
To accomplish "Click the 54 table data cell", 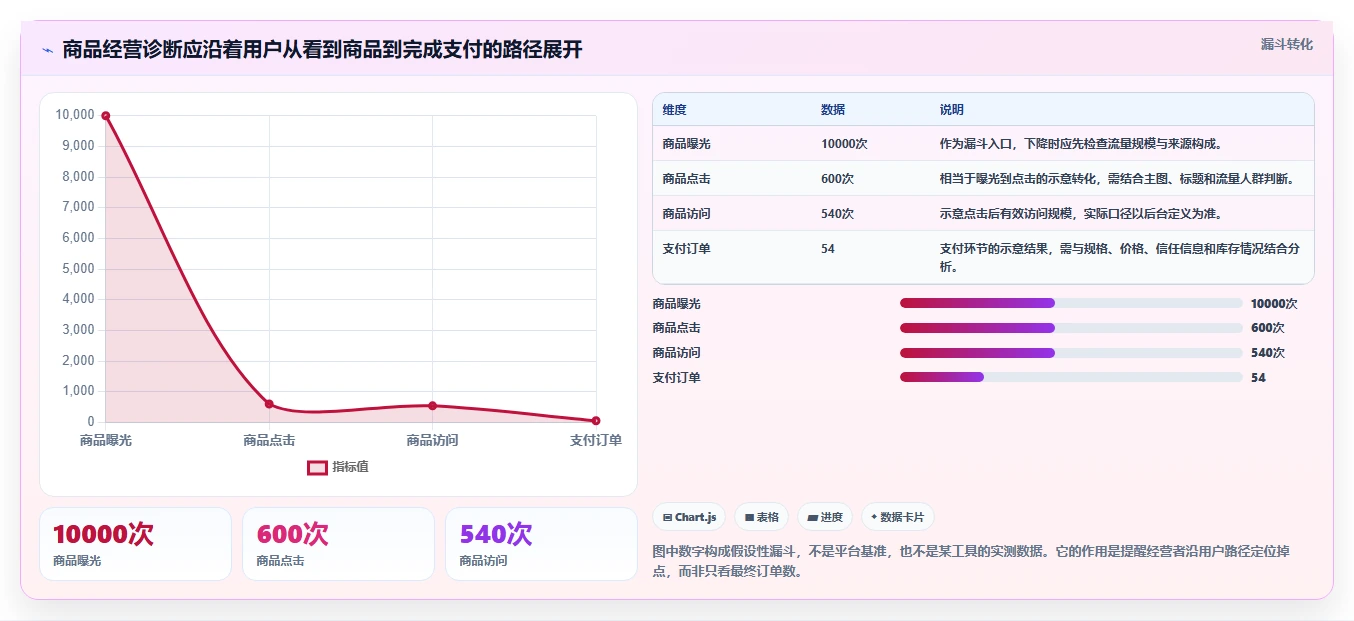I will pyautogui.click(x=828, y=249).
